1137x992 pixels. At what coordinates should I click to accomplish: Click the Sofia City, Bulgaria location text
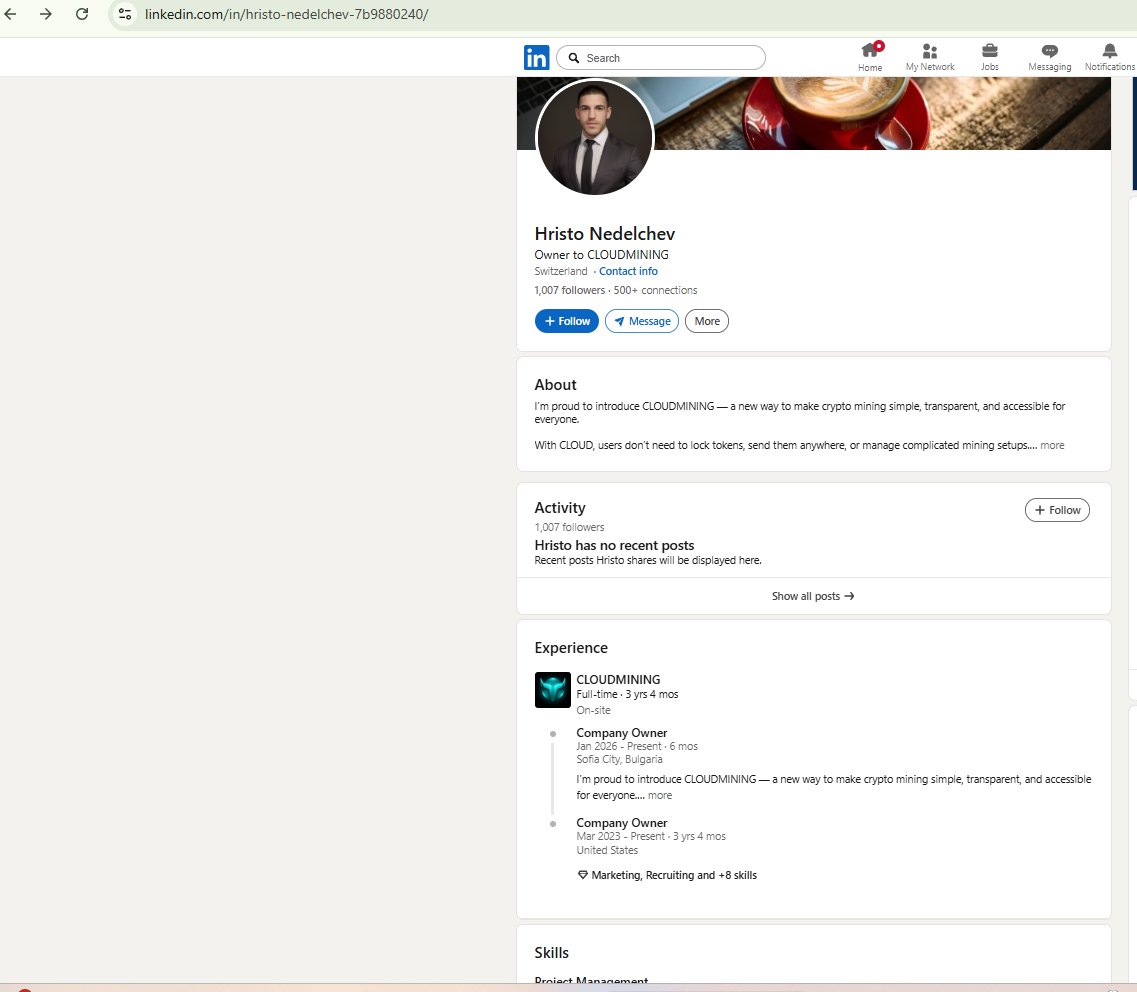[x=619, y=759]
